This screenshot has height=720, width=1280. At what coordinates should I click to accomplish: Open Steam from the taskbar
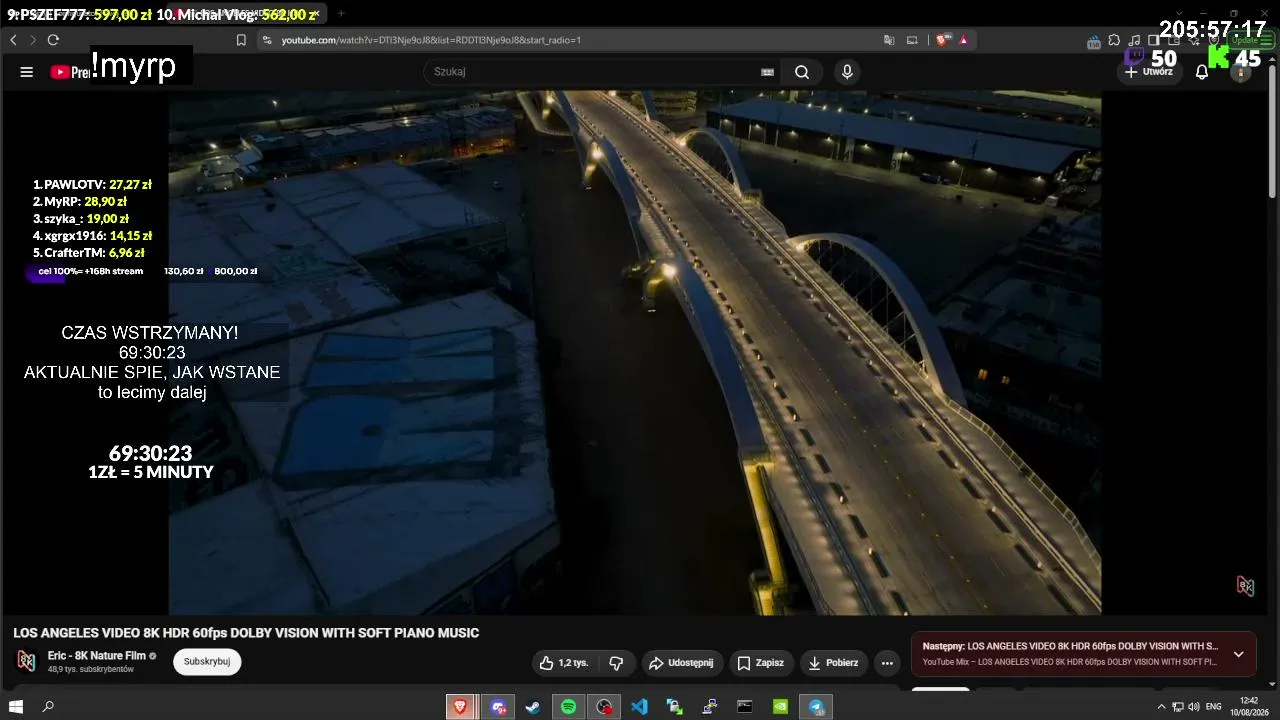(532, 707)
